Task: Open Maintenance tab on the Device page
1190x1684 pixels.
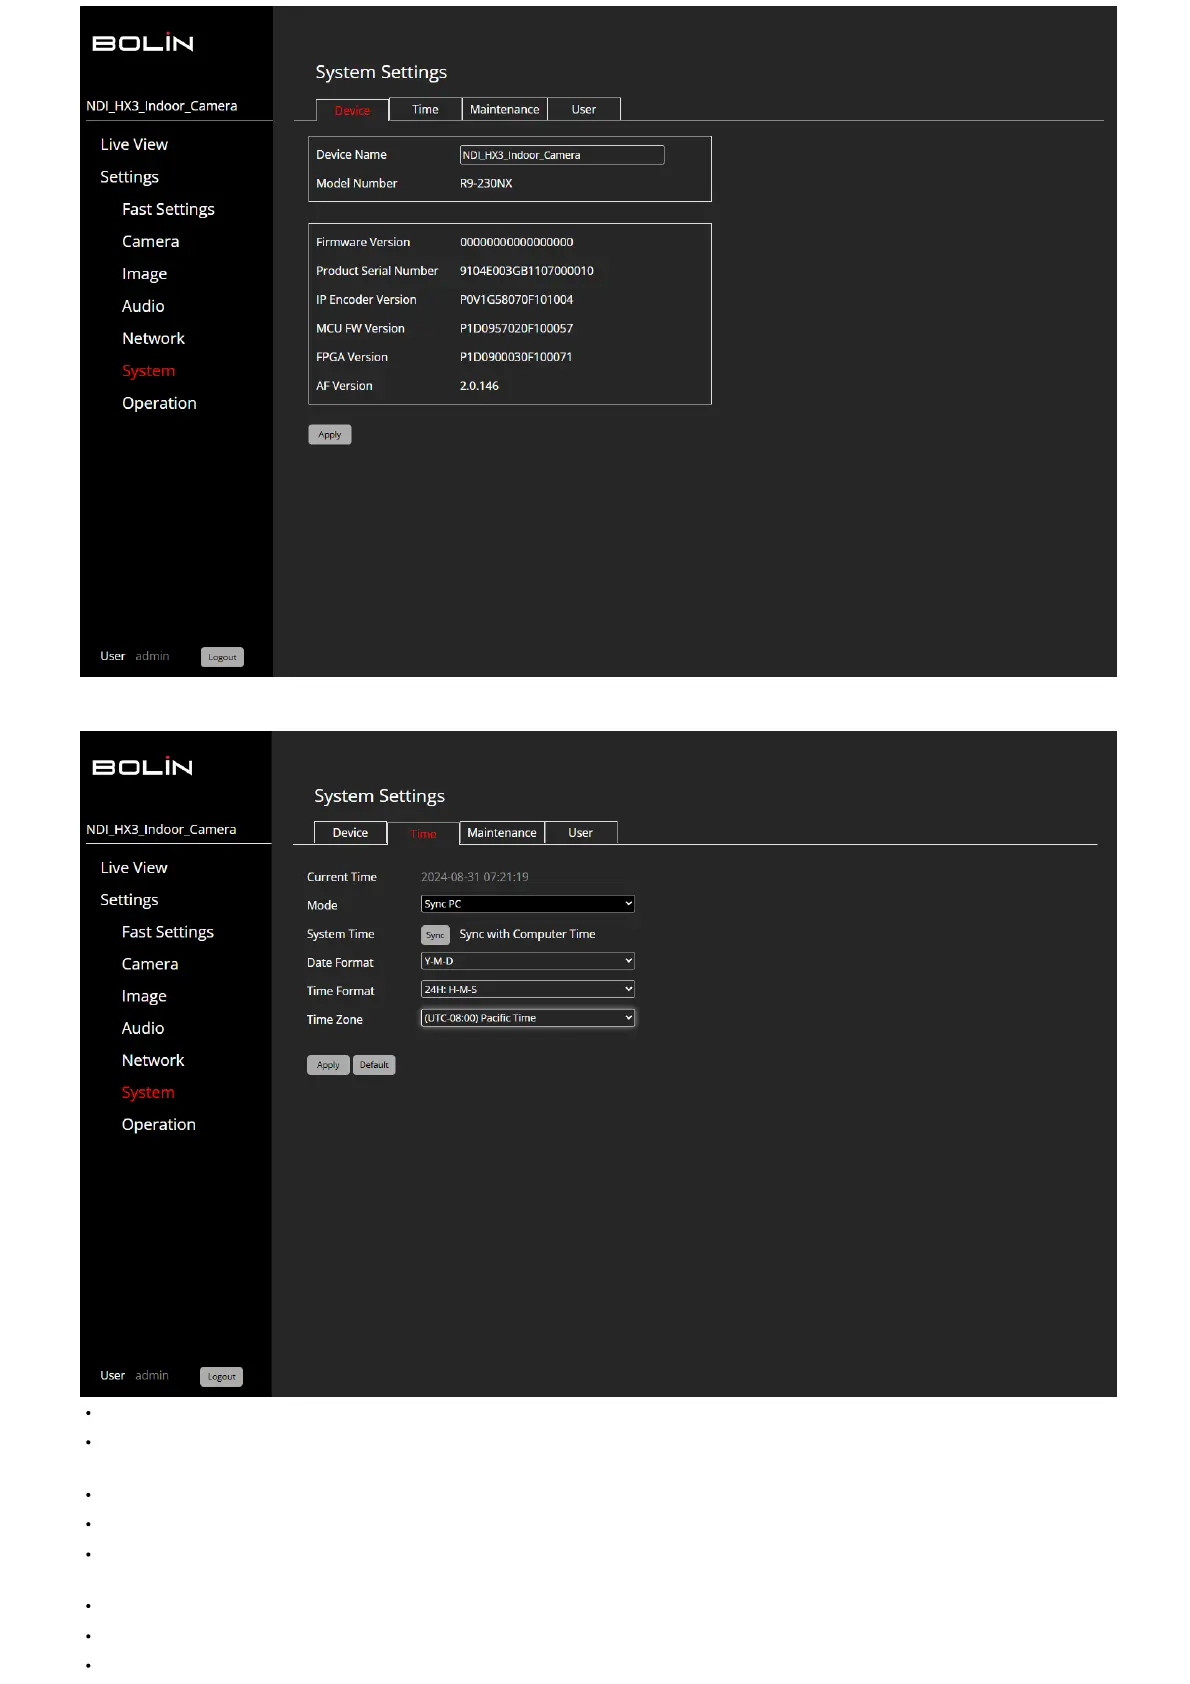Action: point(504,110)
